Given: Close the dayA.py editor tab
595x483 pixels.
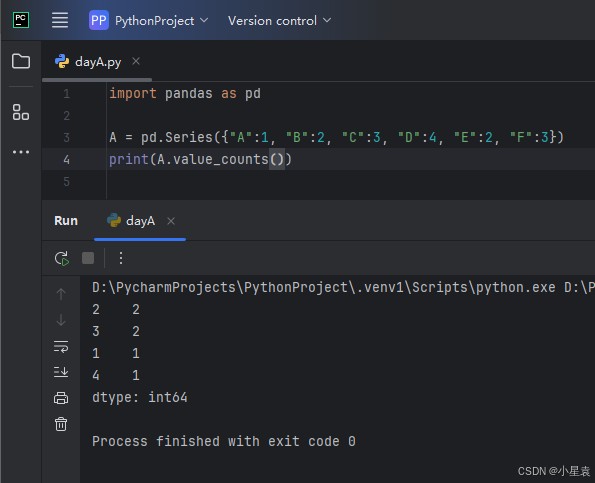Looking at the screenshot, I should [136, 61].
